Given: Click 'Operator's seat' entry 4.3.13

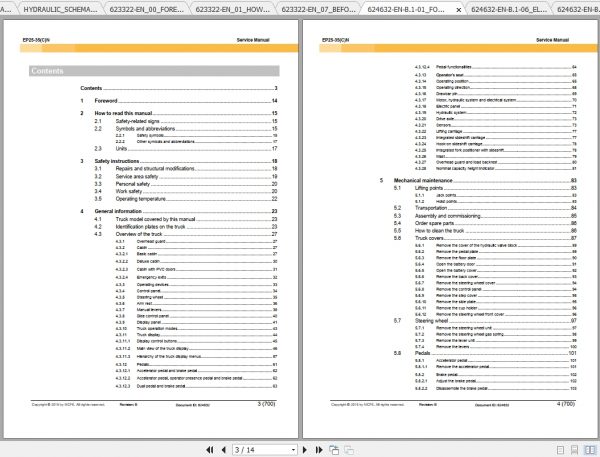Looking at the screenshot, I should (x=450, y=75).
